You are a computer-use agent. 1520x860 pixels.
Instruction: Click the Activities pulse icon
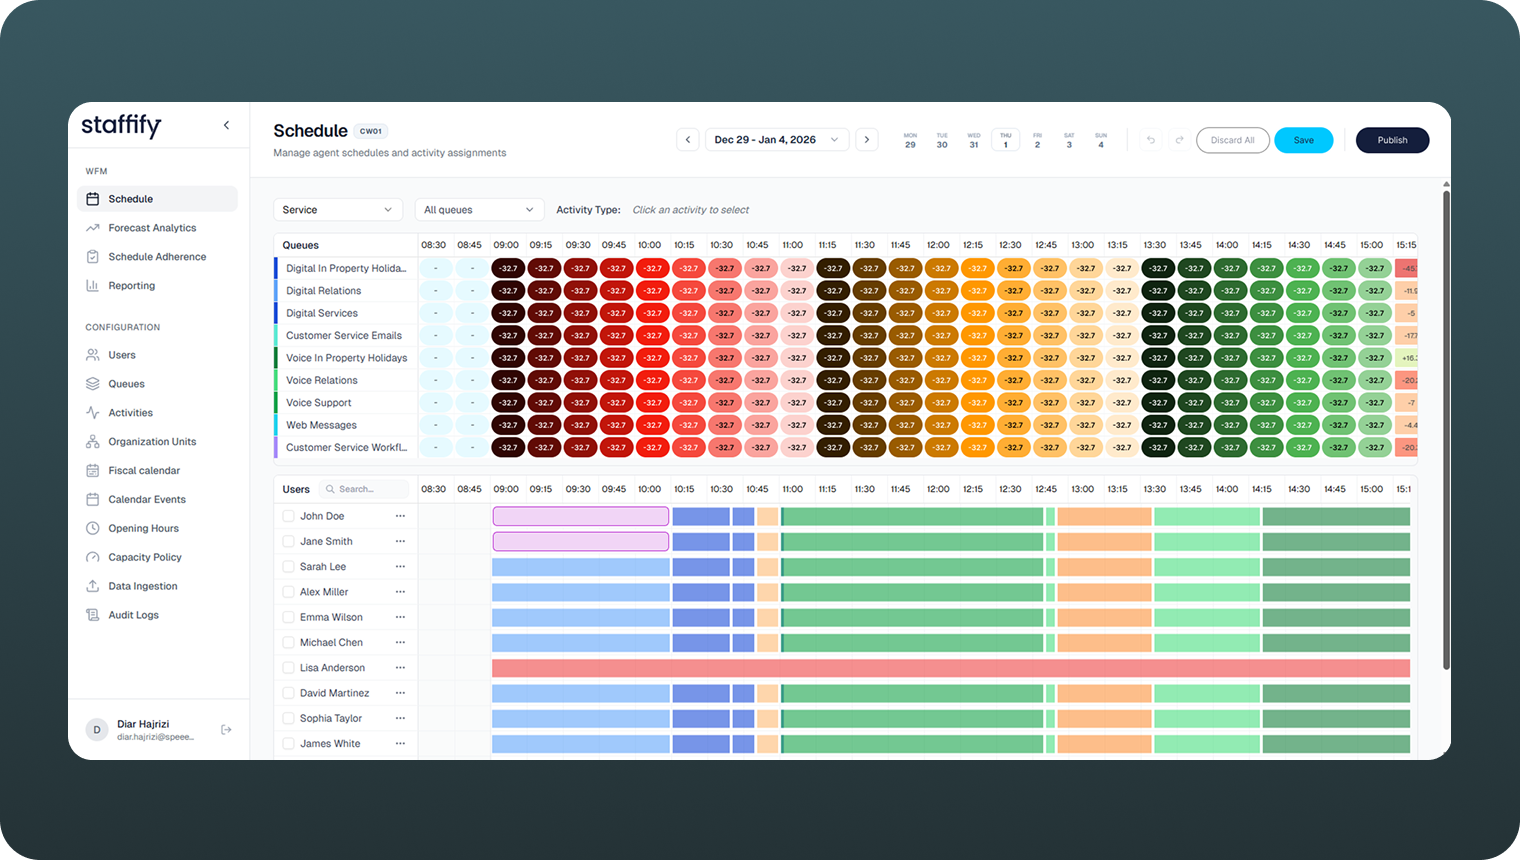[x=93, y=413]
